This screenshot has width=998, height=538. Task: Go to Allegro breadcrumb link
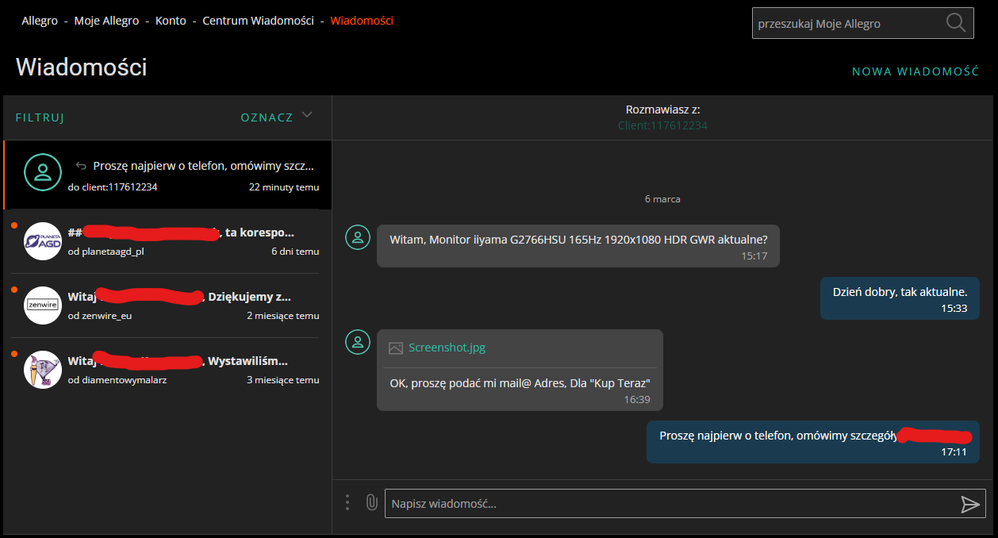39,20
